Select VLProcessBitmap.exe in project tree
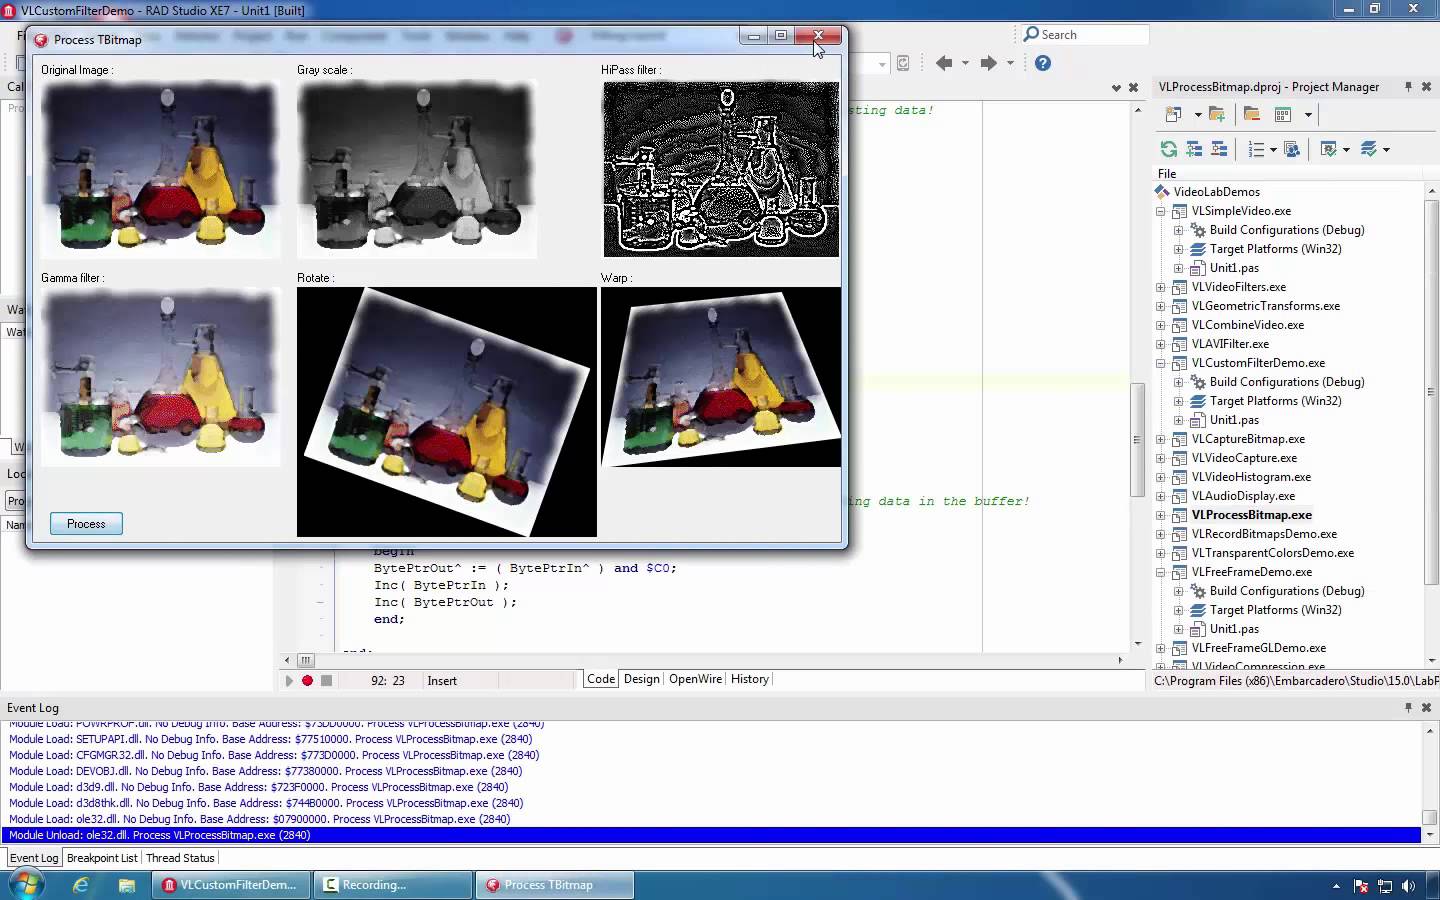Screen dimensions: 1440x900 [x=1251, y=515]
